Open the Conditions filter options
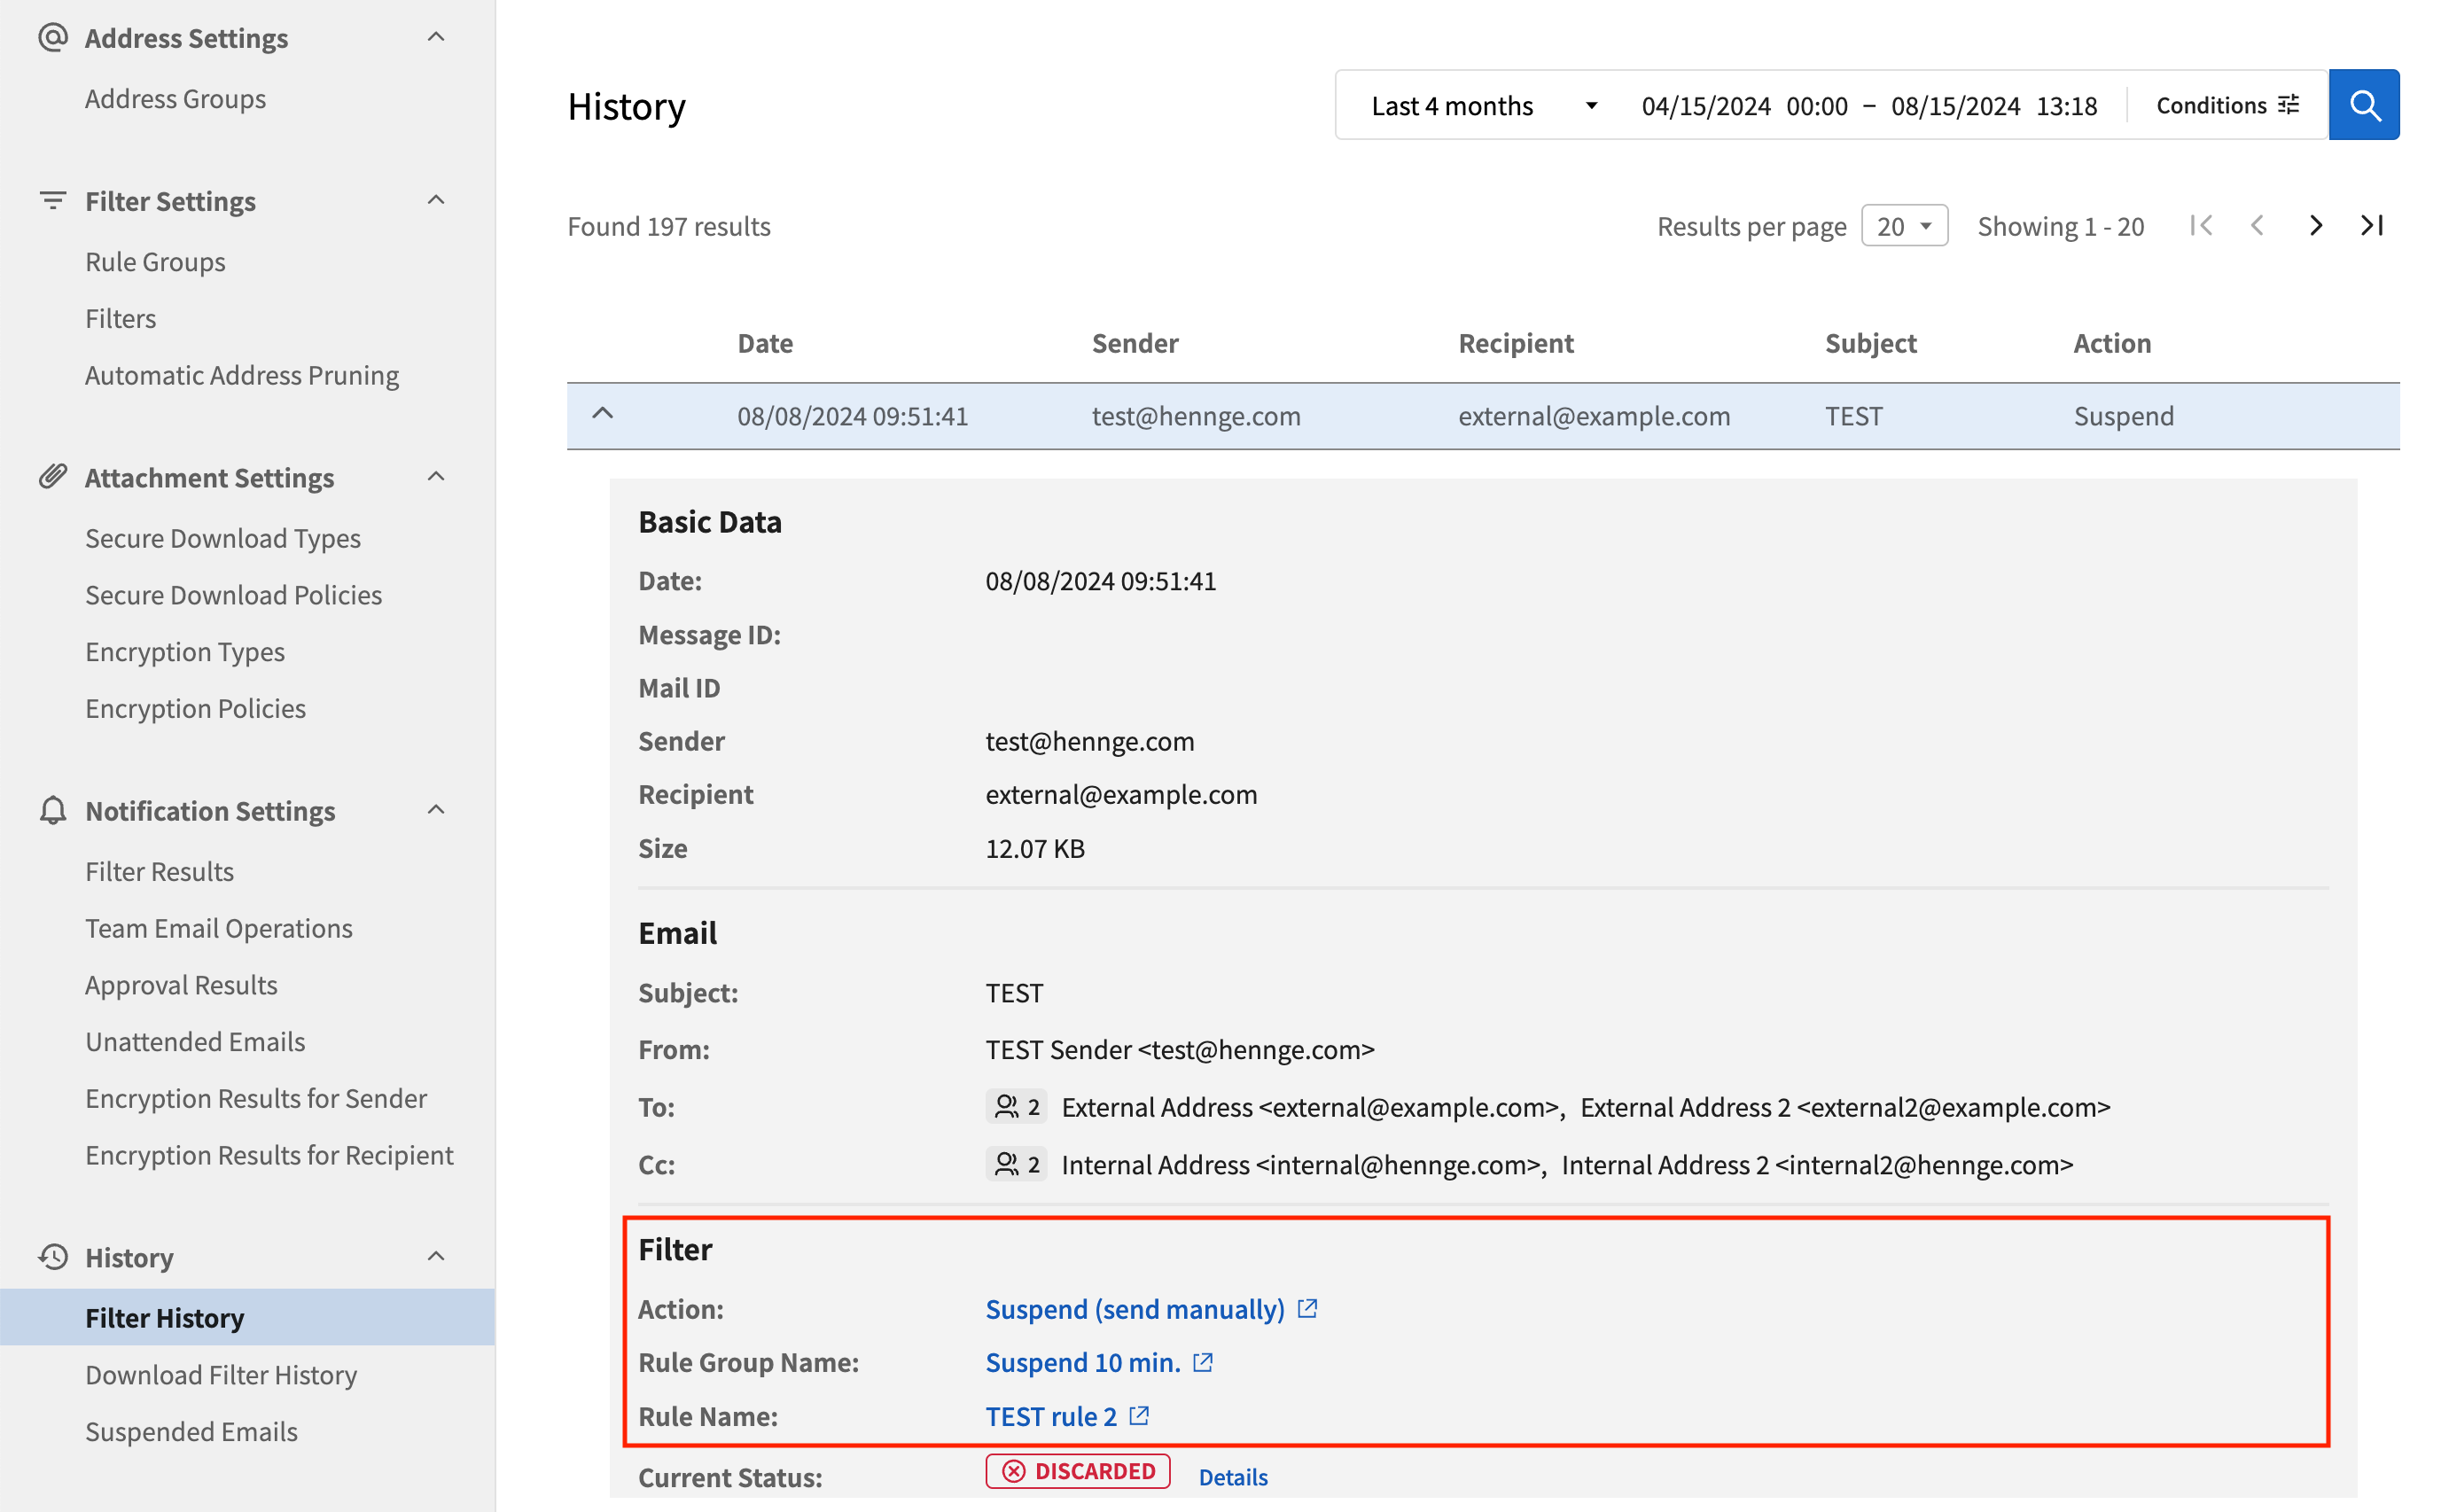 click(2227, 105)
